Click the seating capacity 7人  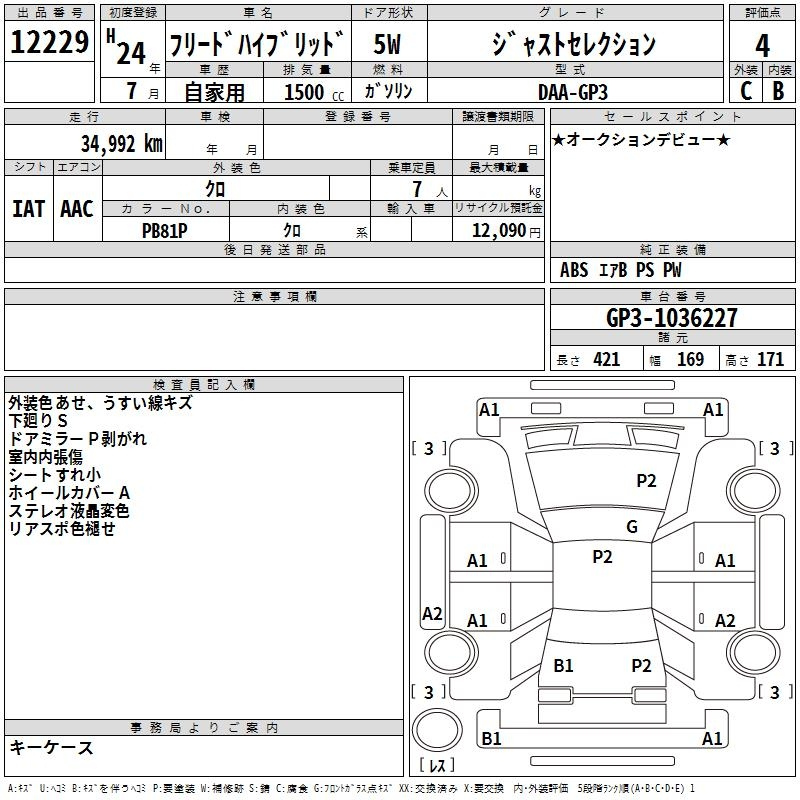pyautogui.click(x=429, y=189)
